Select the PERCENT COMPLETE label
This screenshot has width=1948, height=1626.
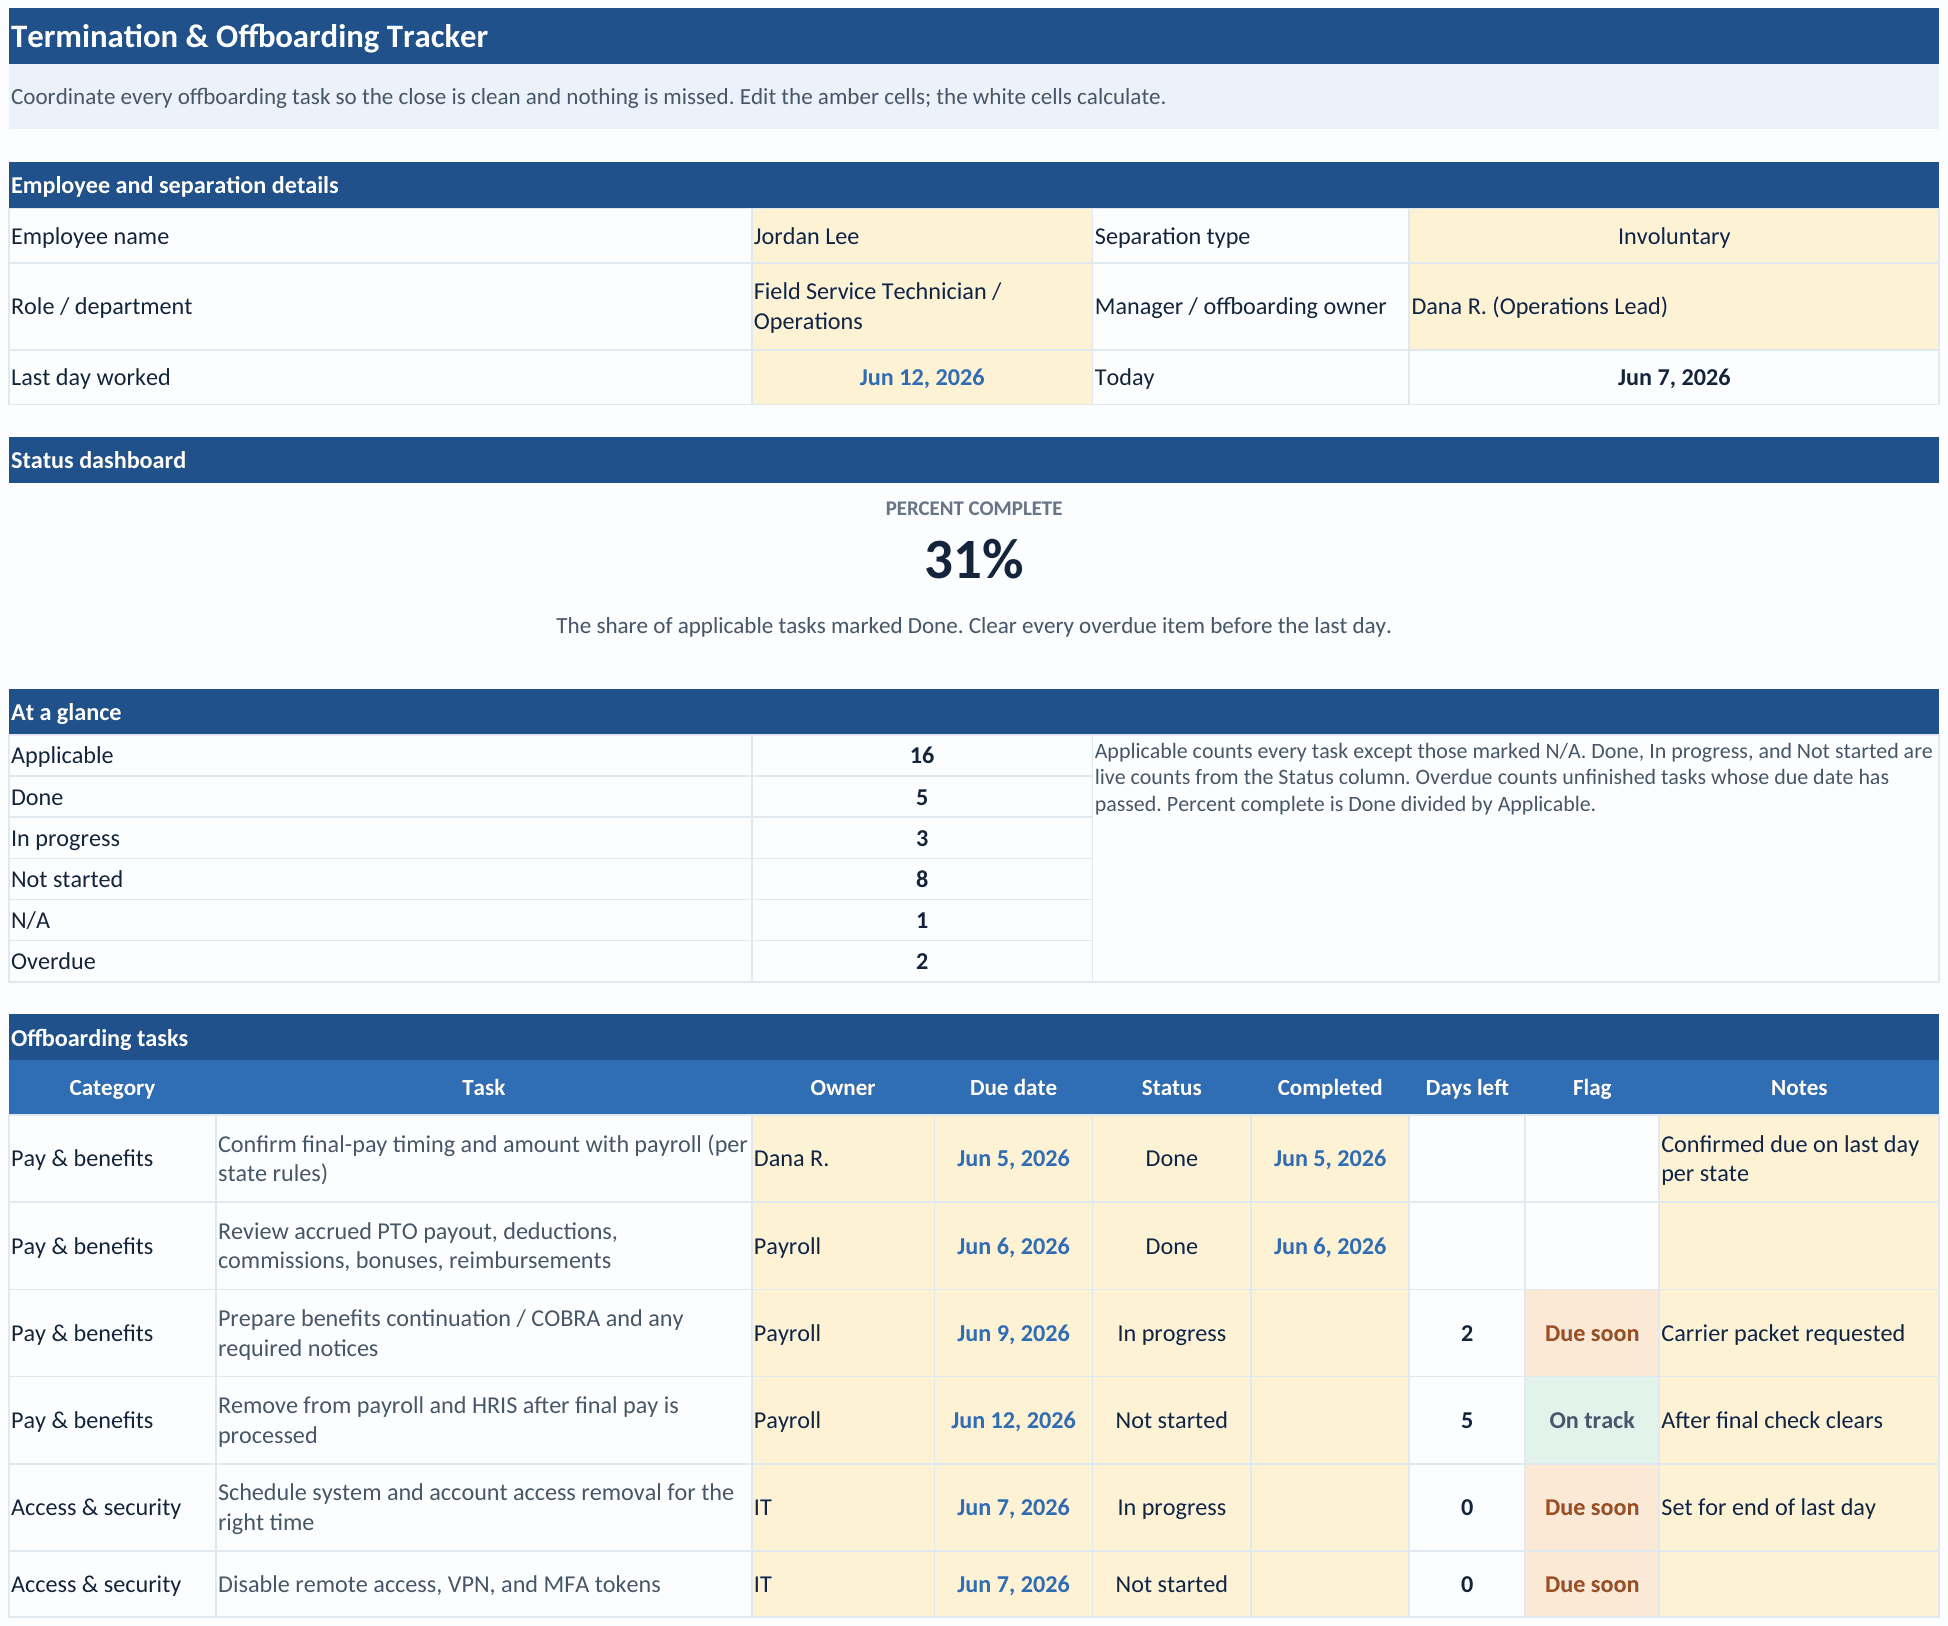(973, 508)
